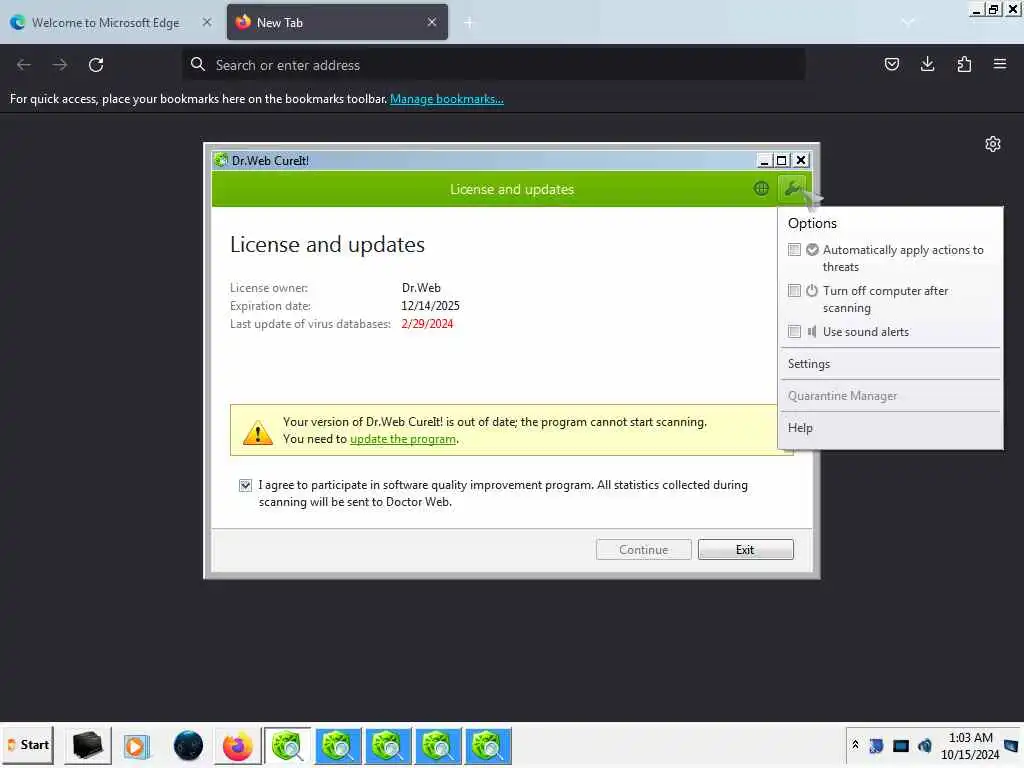Click the Dr.Web CureIt! title bar icon
The width and height of the screenshot is (1024, 768).
pos(221,160)
